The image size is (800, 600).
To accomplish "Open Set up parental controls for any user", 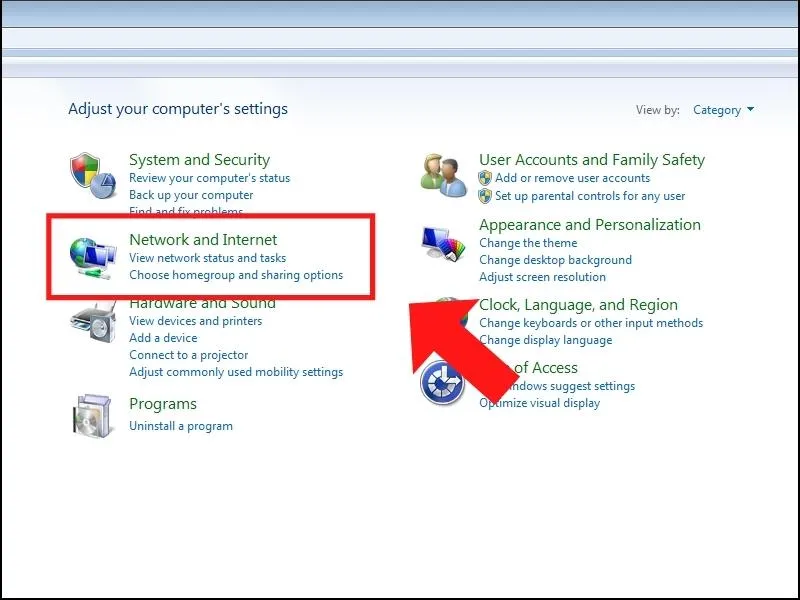I will coord(590,196).
